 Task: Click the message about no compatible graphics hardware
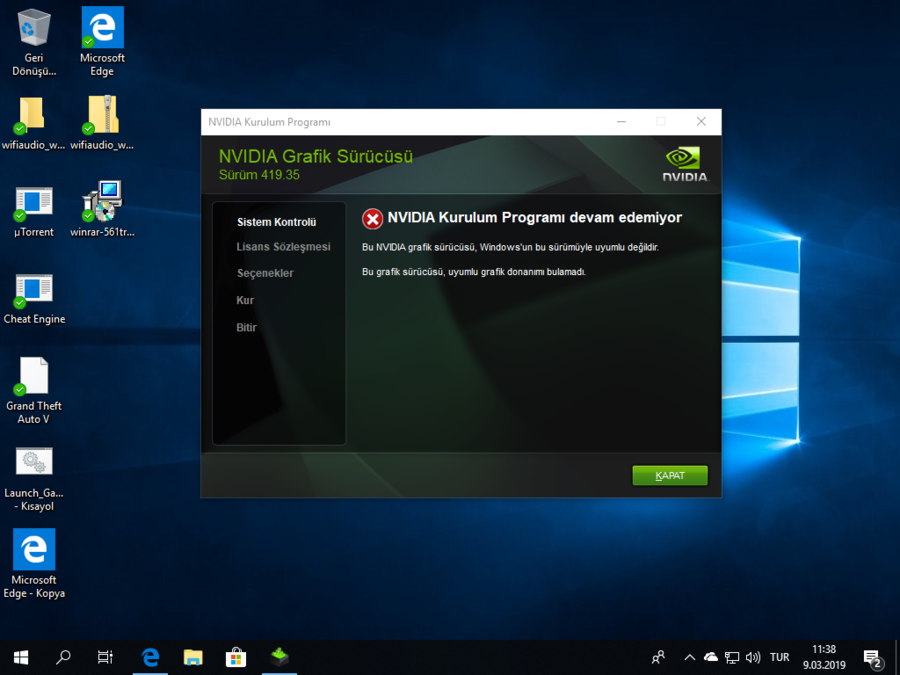474,271
